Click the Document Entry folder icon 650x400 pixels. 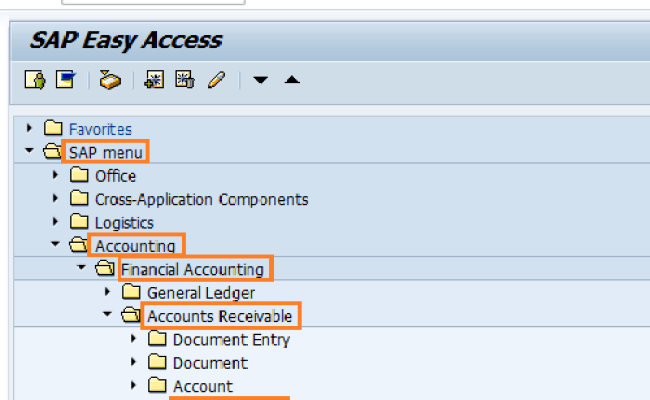[157, 338]
